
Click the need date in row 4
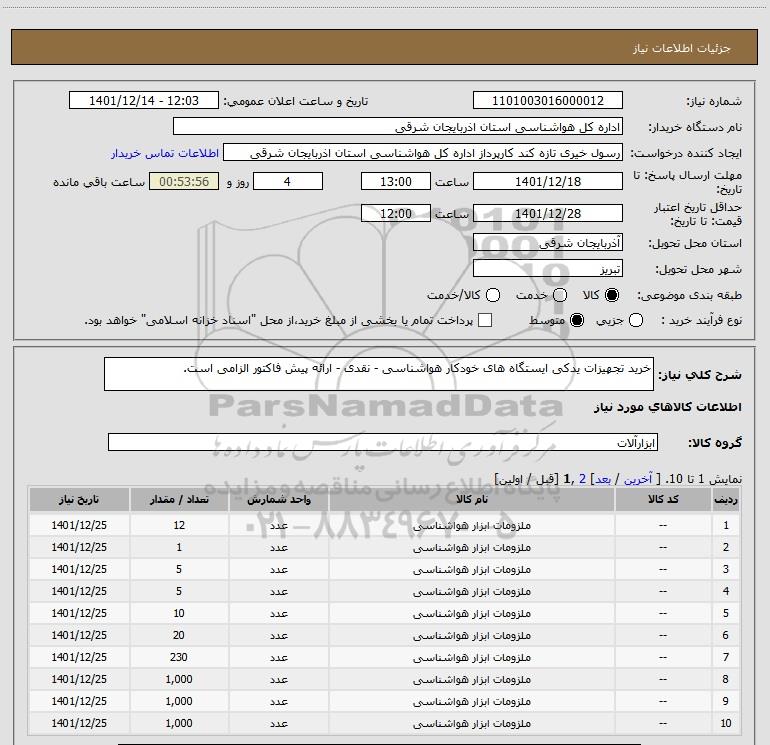(x=79, y=591)
